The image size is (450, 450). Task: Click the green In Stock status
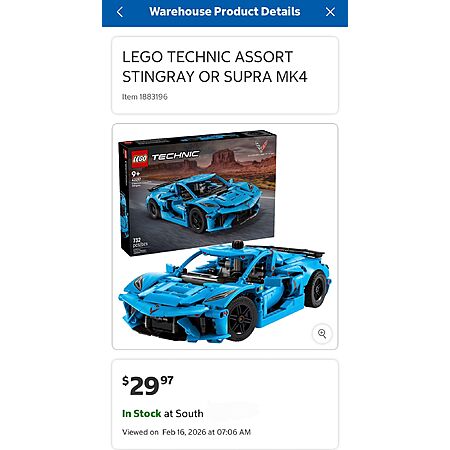[x=142, y=414]
